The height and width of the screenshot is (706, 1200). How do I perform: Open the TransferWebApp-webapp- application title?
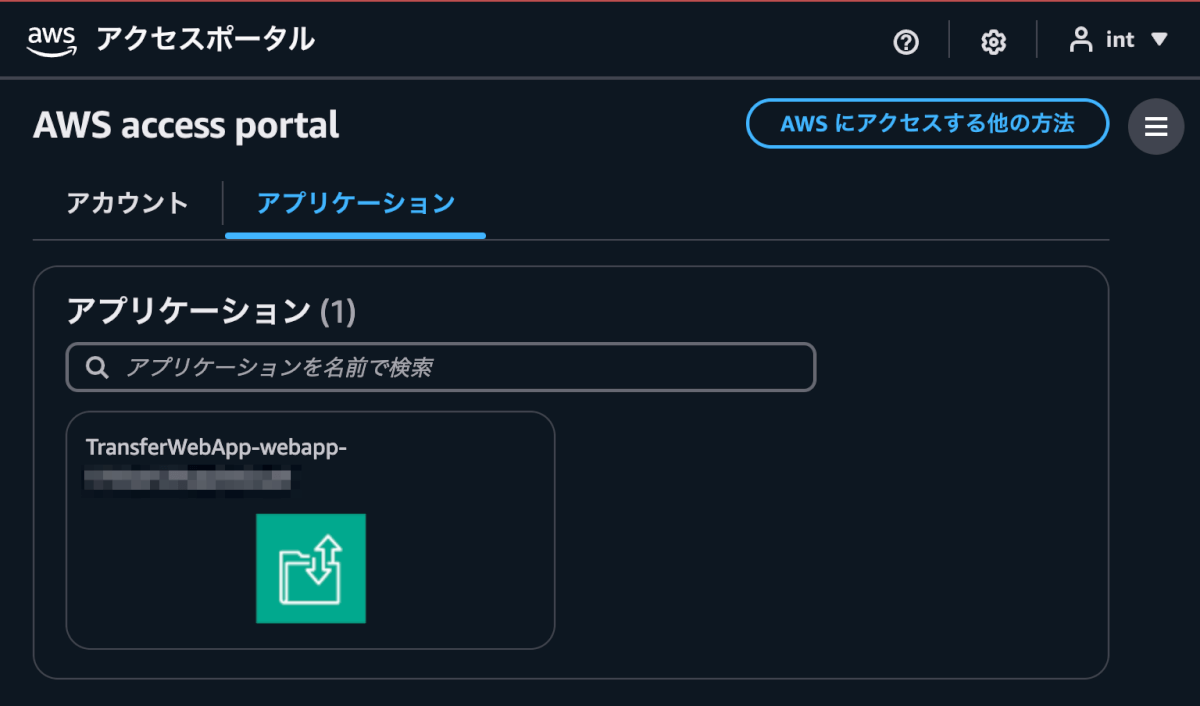(216, 447)
